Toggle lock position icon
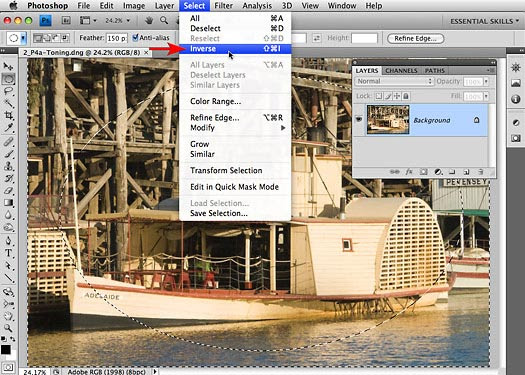 coord(397,96)
